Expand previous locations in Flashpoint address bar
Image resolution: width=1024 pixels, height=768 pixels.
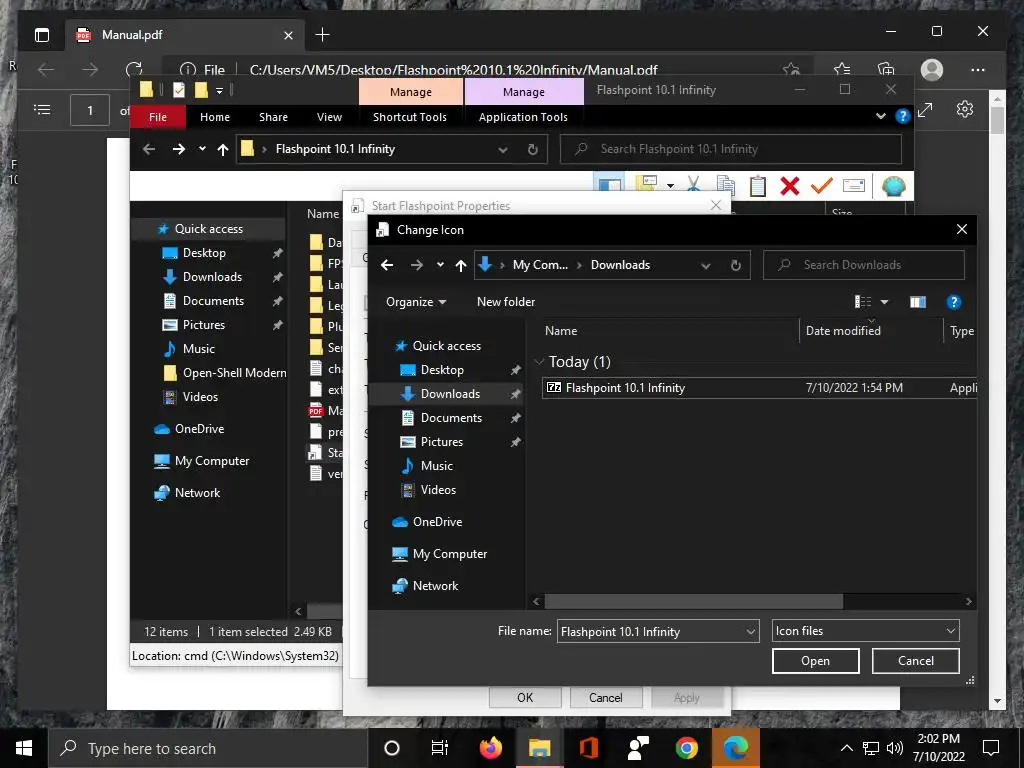(x=503, y=149)
